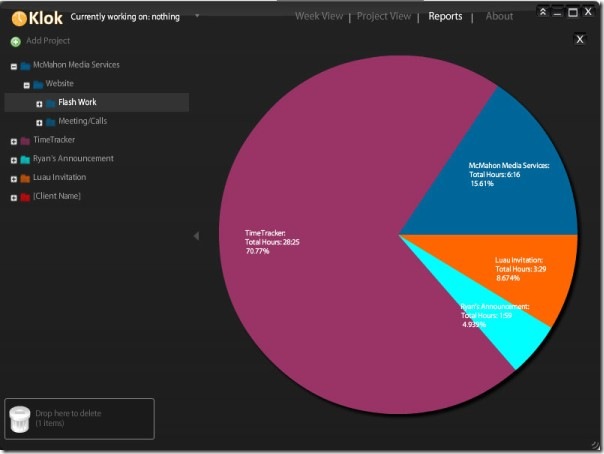Screen dimensions: 604x454
Task: Open the About tab
Action: pyautogui.click(x=499, y=16)
